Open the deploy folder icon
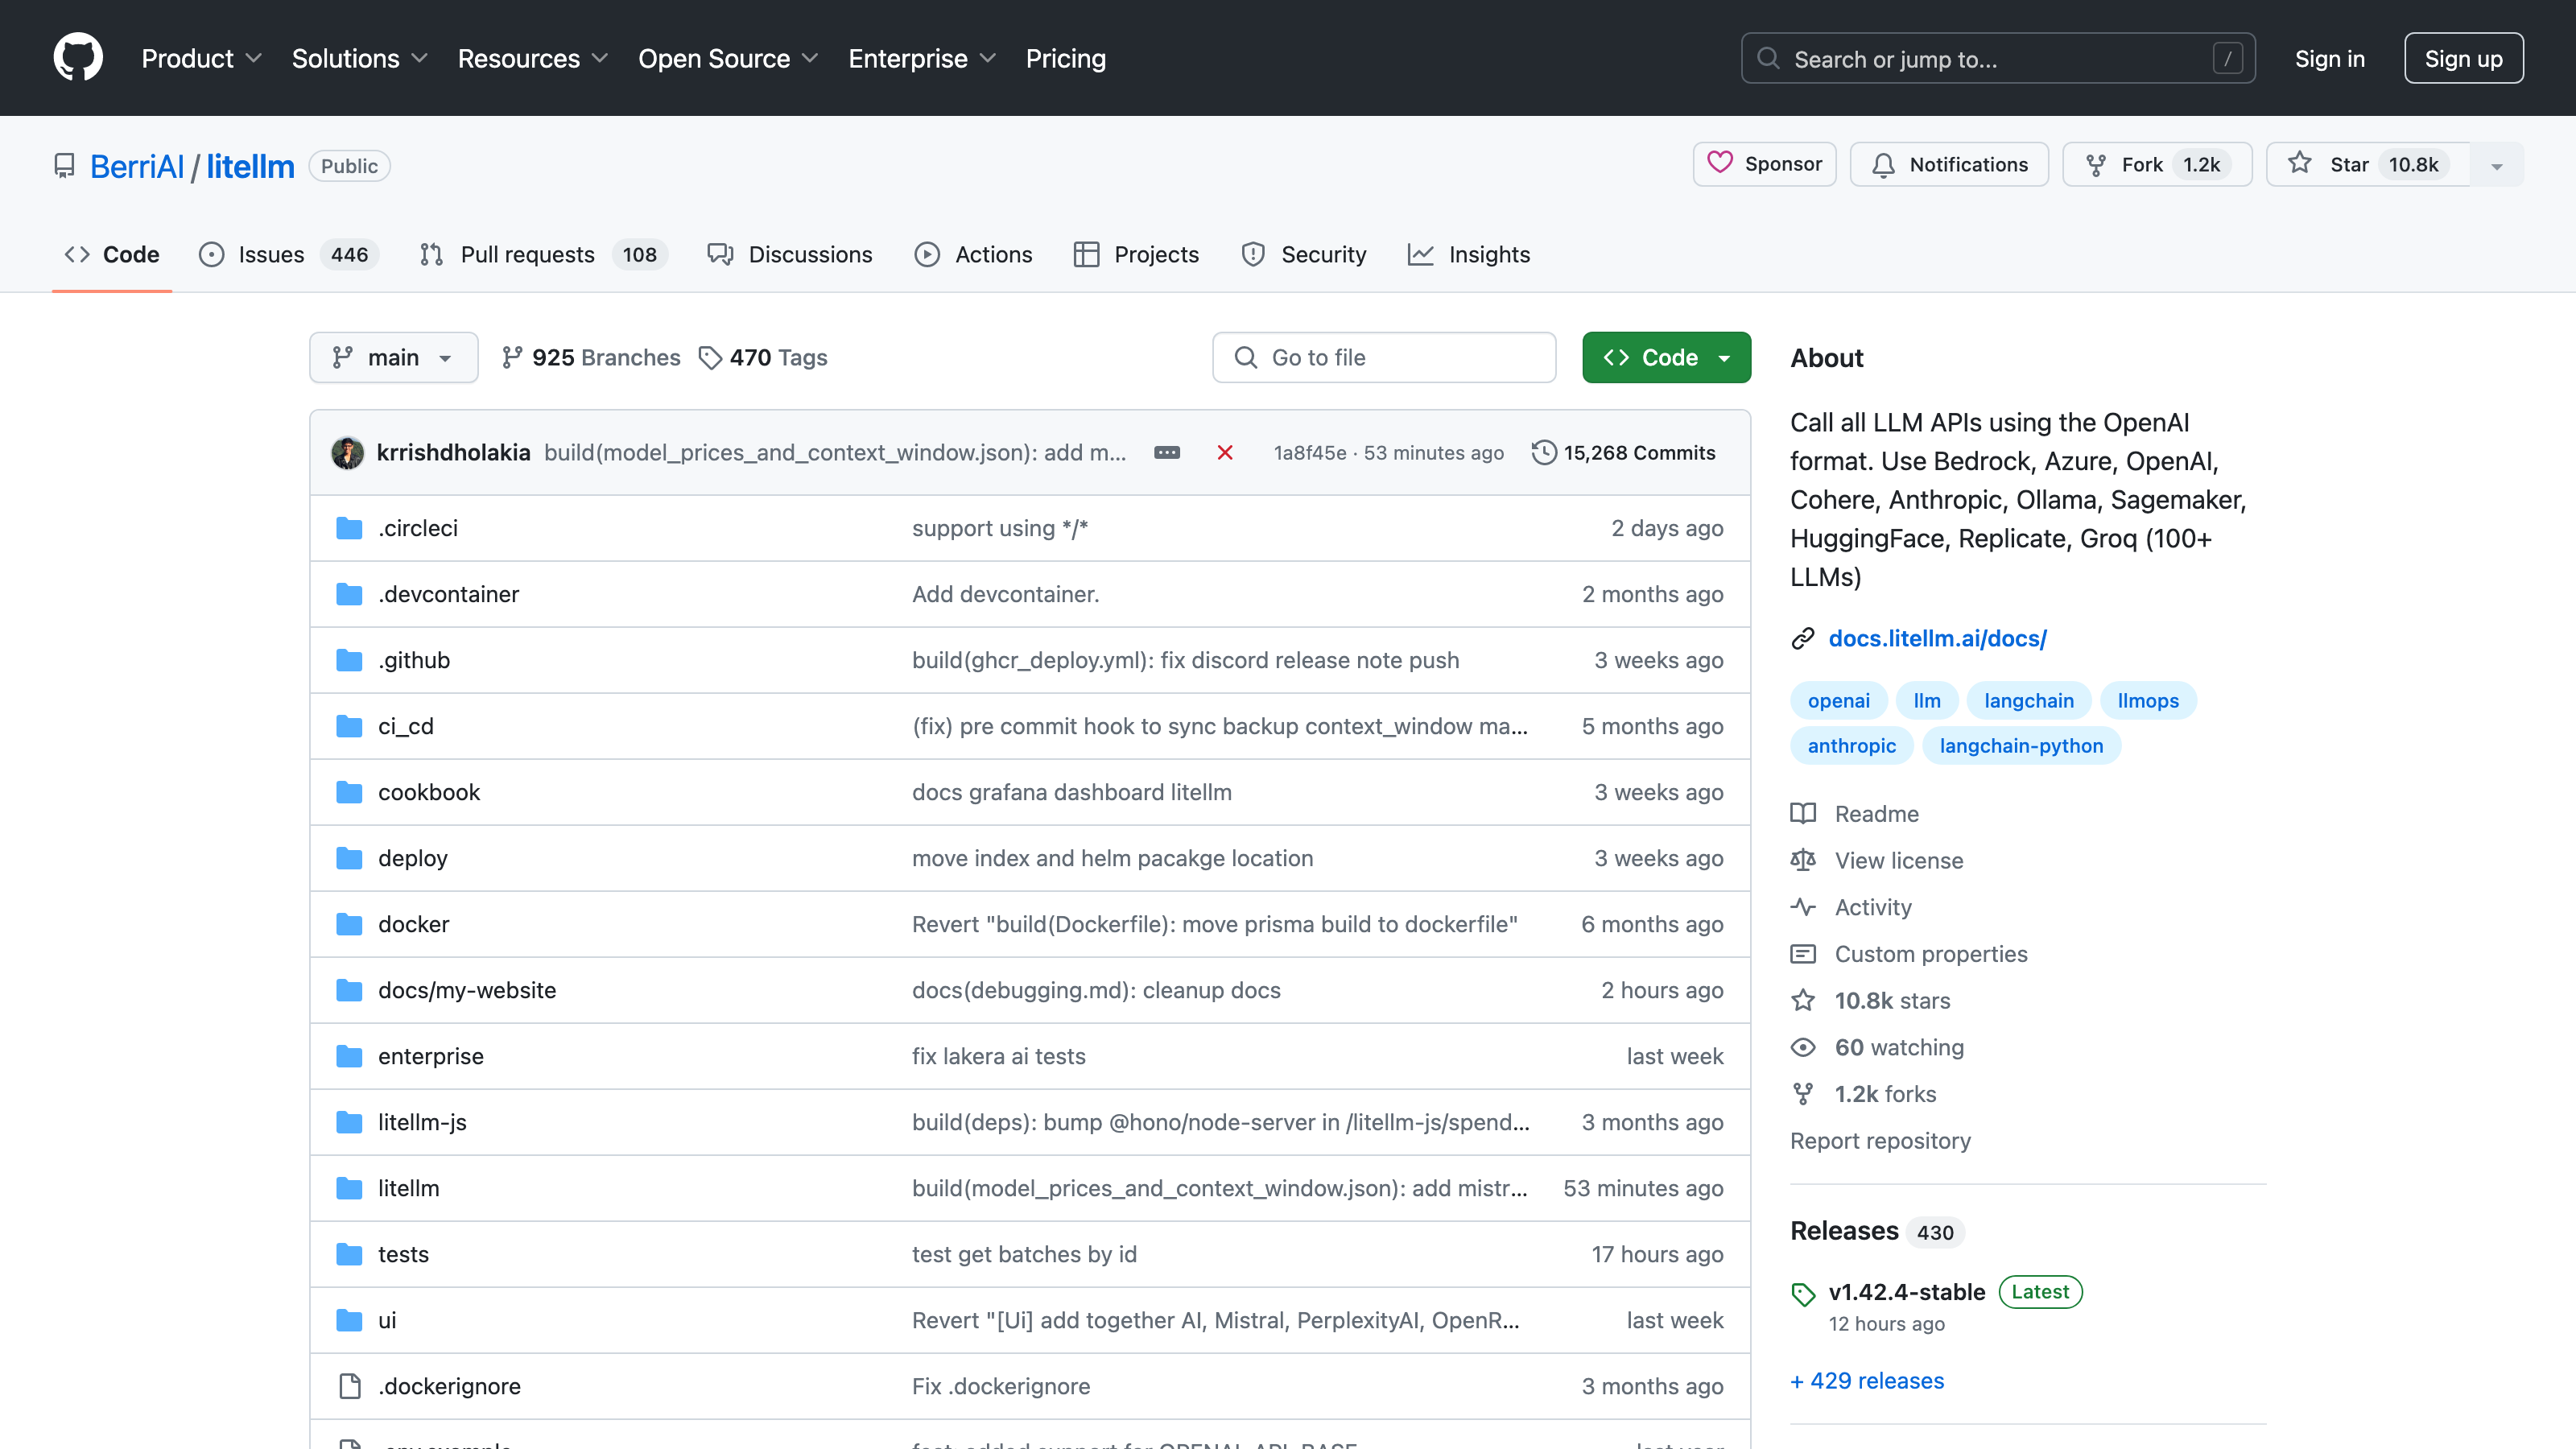This screenshot has height=1449, width=2576. click(x=349, y=858)
